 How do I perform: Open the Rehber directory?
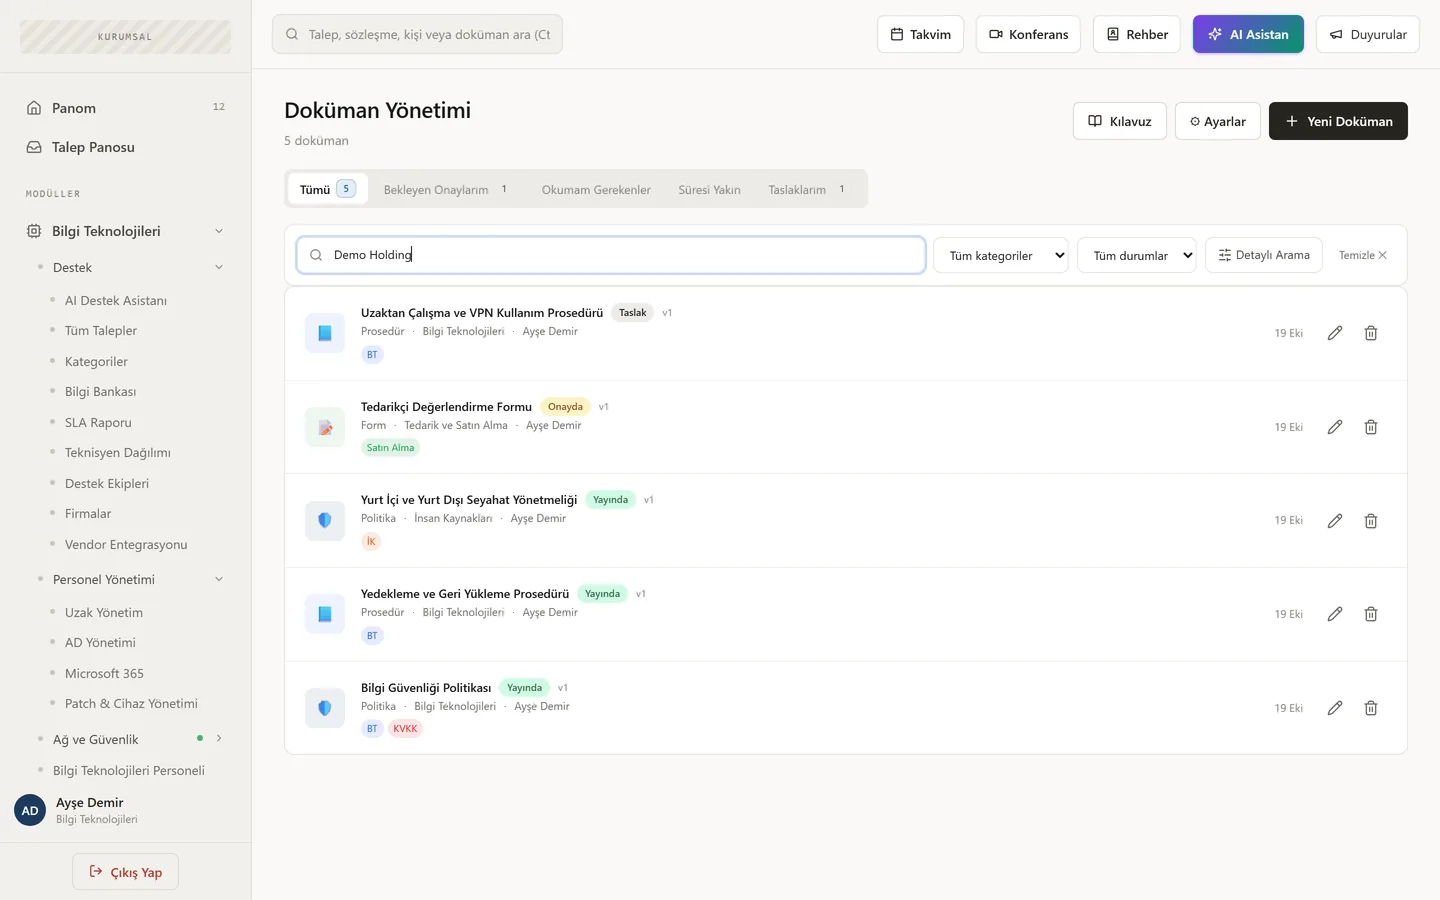pos(1137,34)
